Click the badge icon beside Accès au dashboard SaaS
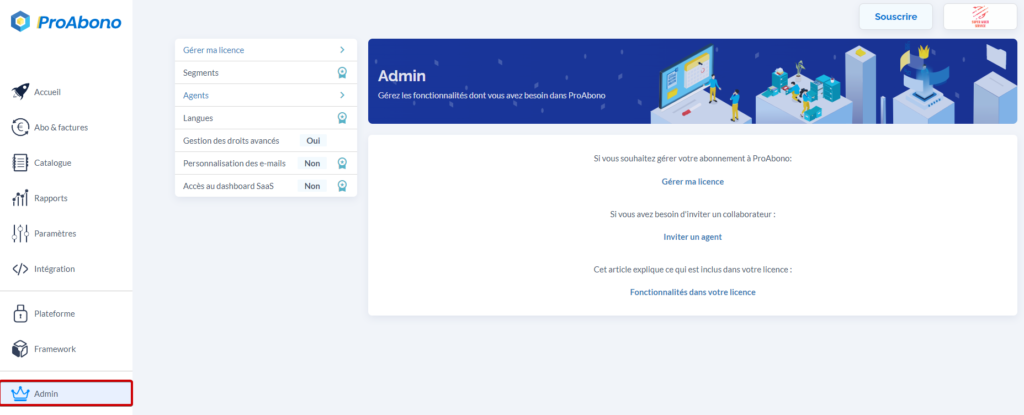The width and height of the screenshot is (1024, 415). pos(342,186)
